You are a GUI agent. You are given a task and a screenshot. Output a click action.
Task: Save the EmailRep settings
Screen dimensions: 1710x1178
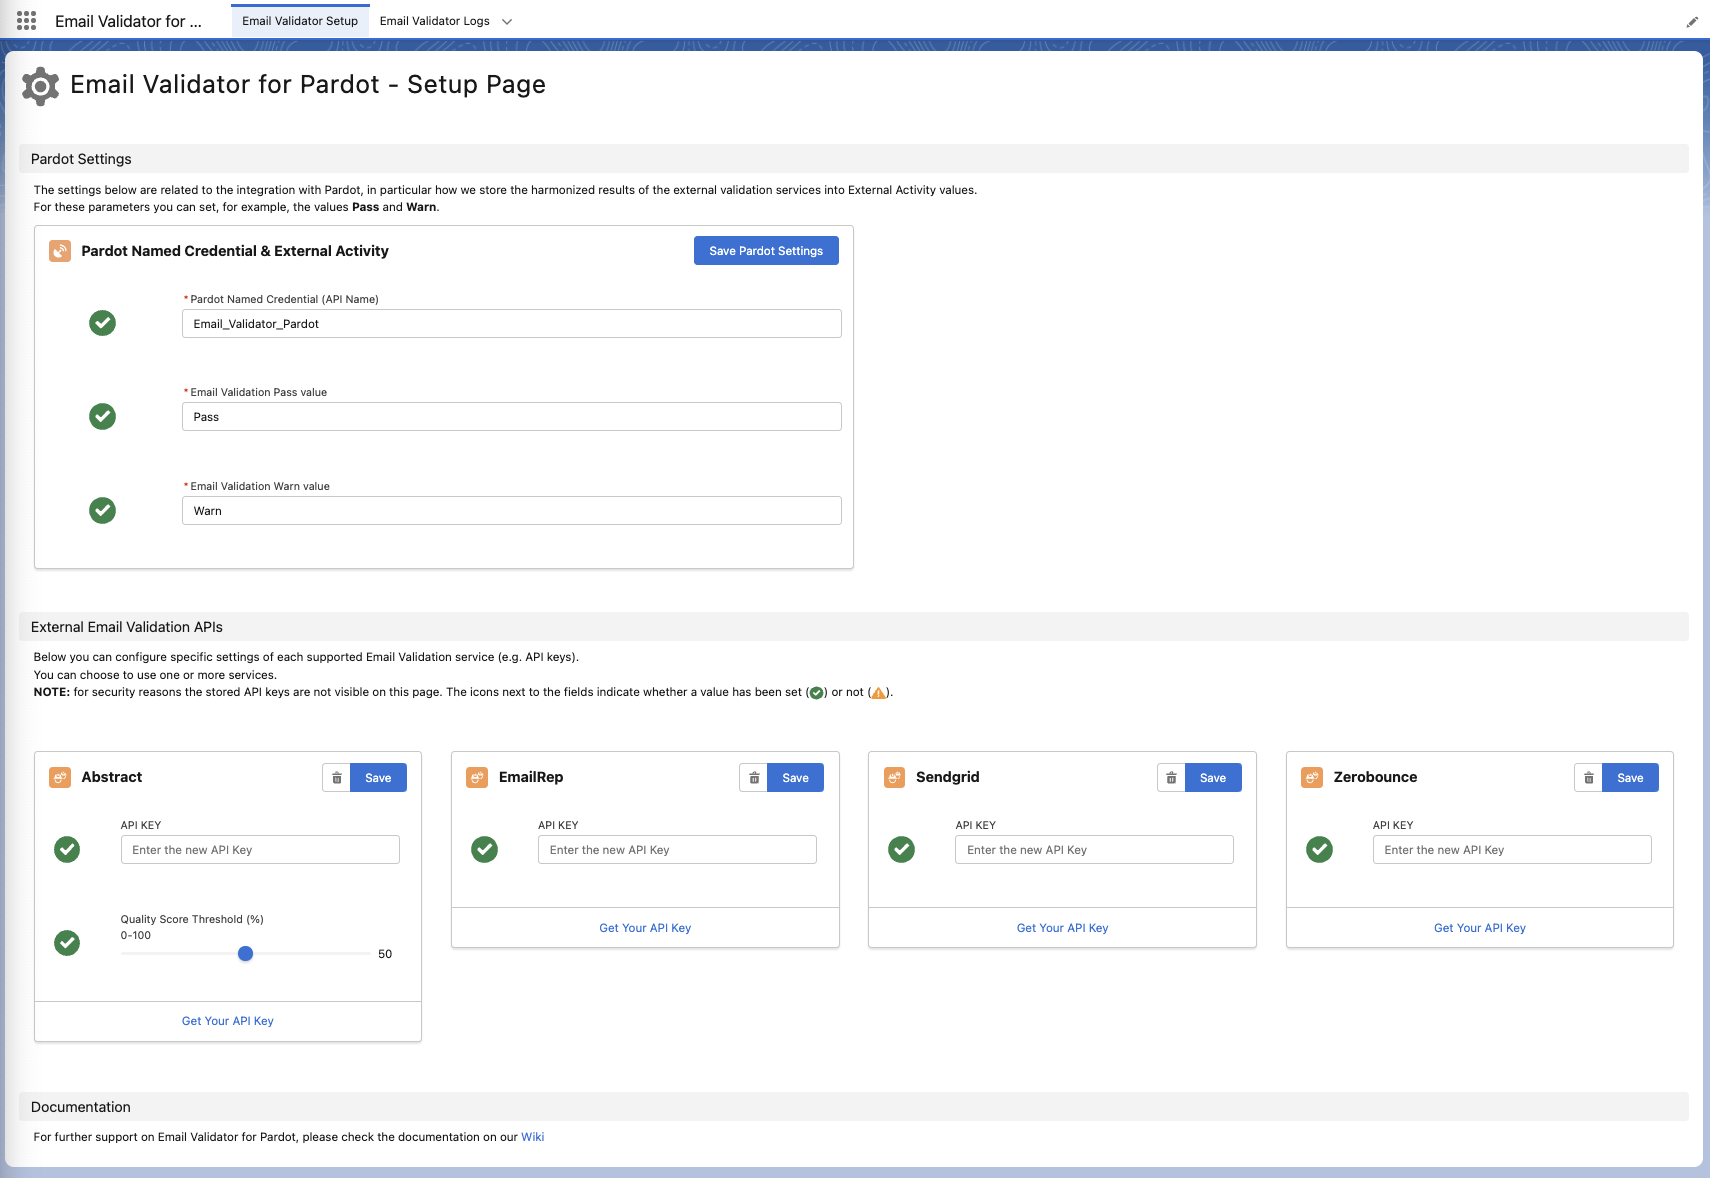[x=796, y=778]
